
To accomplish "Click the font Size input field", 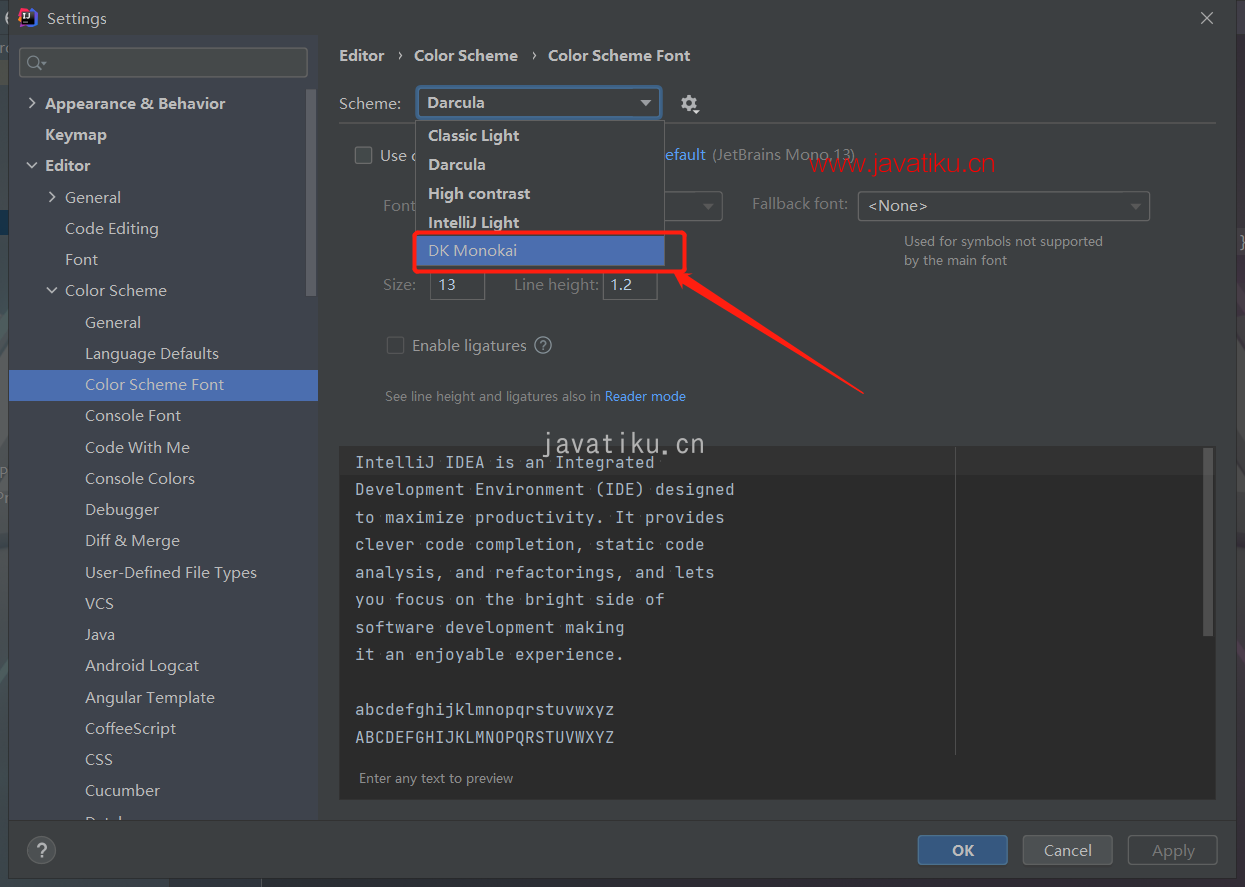I will click(x=457, y=284).
